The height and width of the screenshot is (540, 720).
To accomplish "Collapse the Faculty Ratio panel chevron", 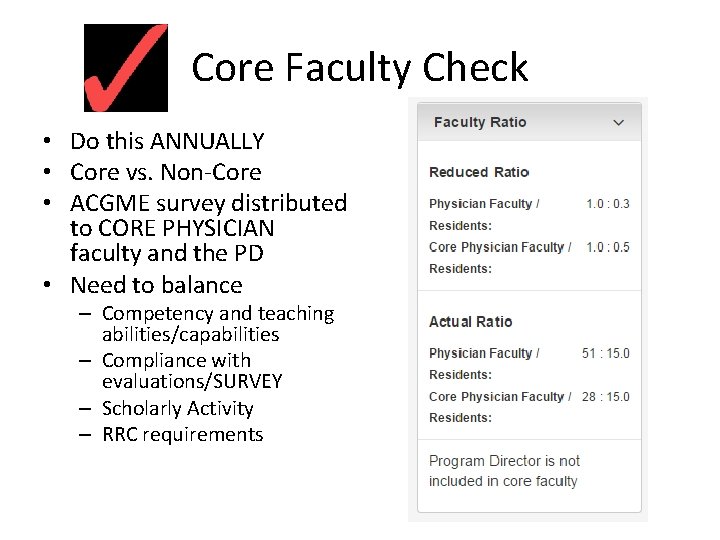I will coord(619,123).
